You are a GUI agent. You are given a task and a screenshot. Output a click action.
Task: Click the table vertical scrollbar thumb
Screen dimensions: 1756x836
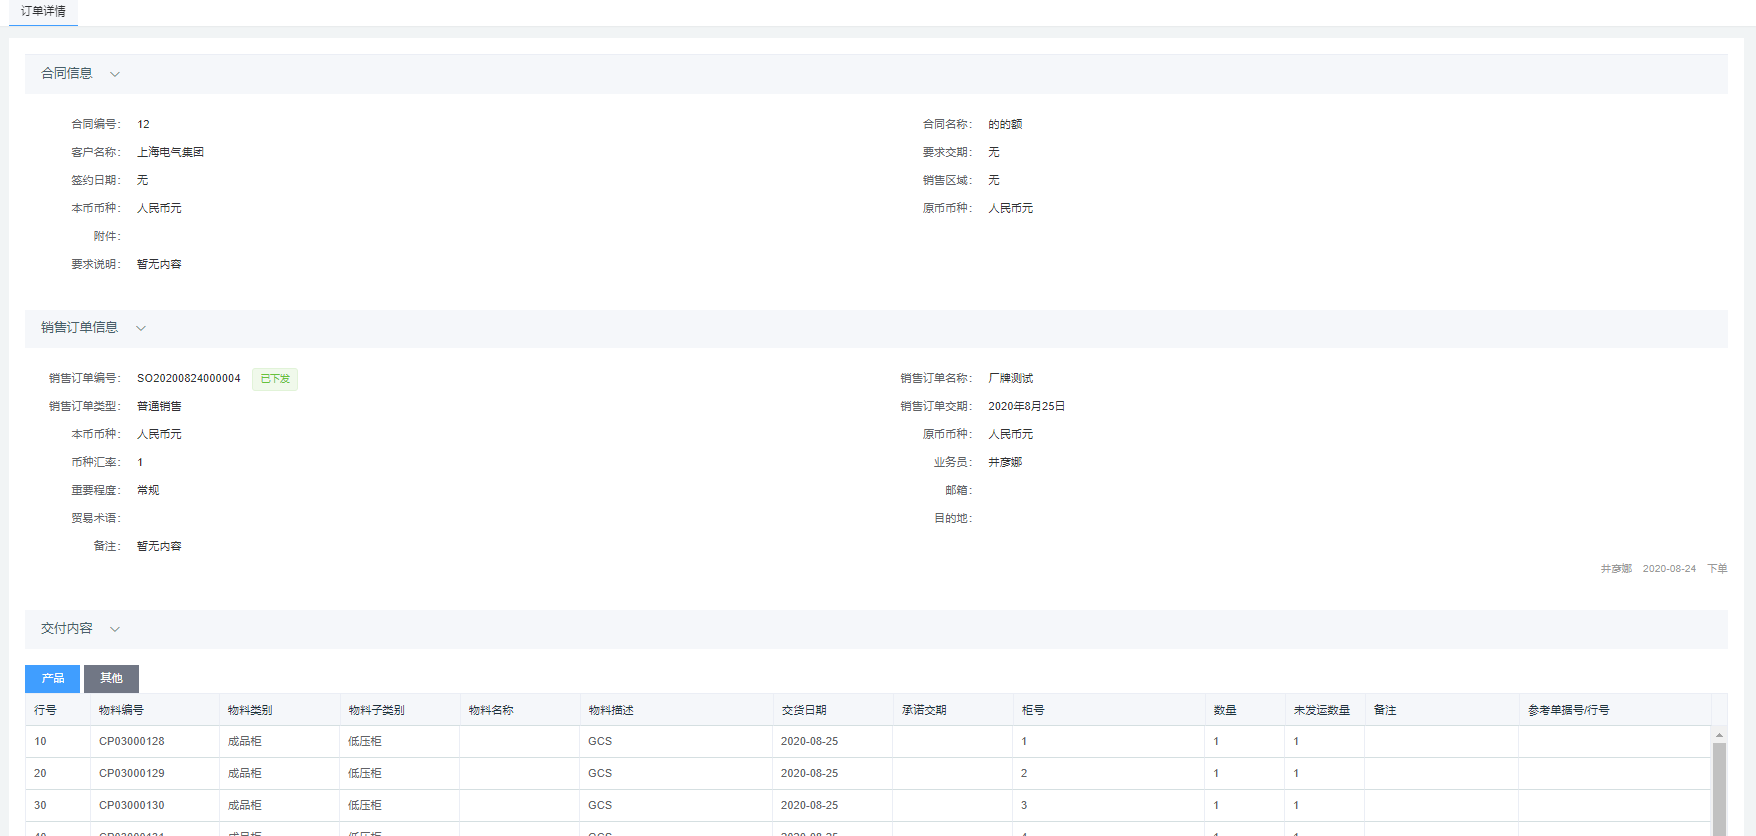pos(1719,790)
